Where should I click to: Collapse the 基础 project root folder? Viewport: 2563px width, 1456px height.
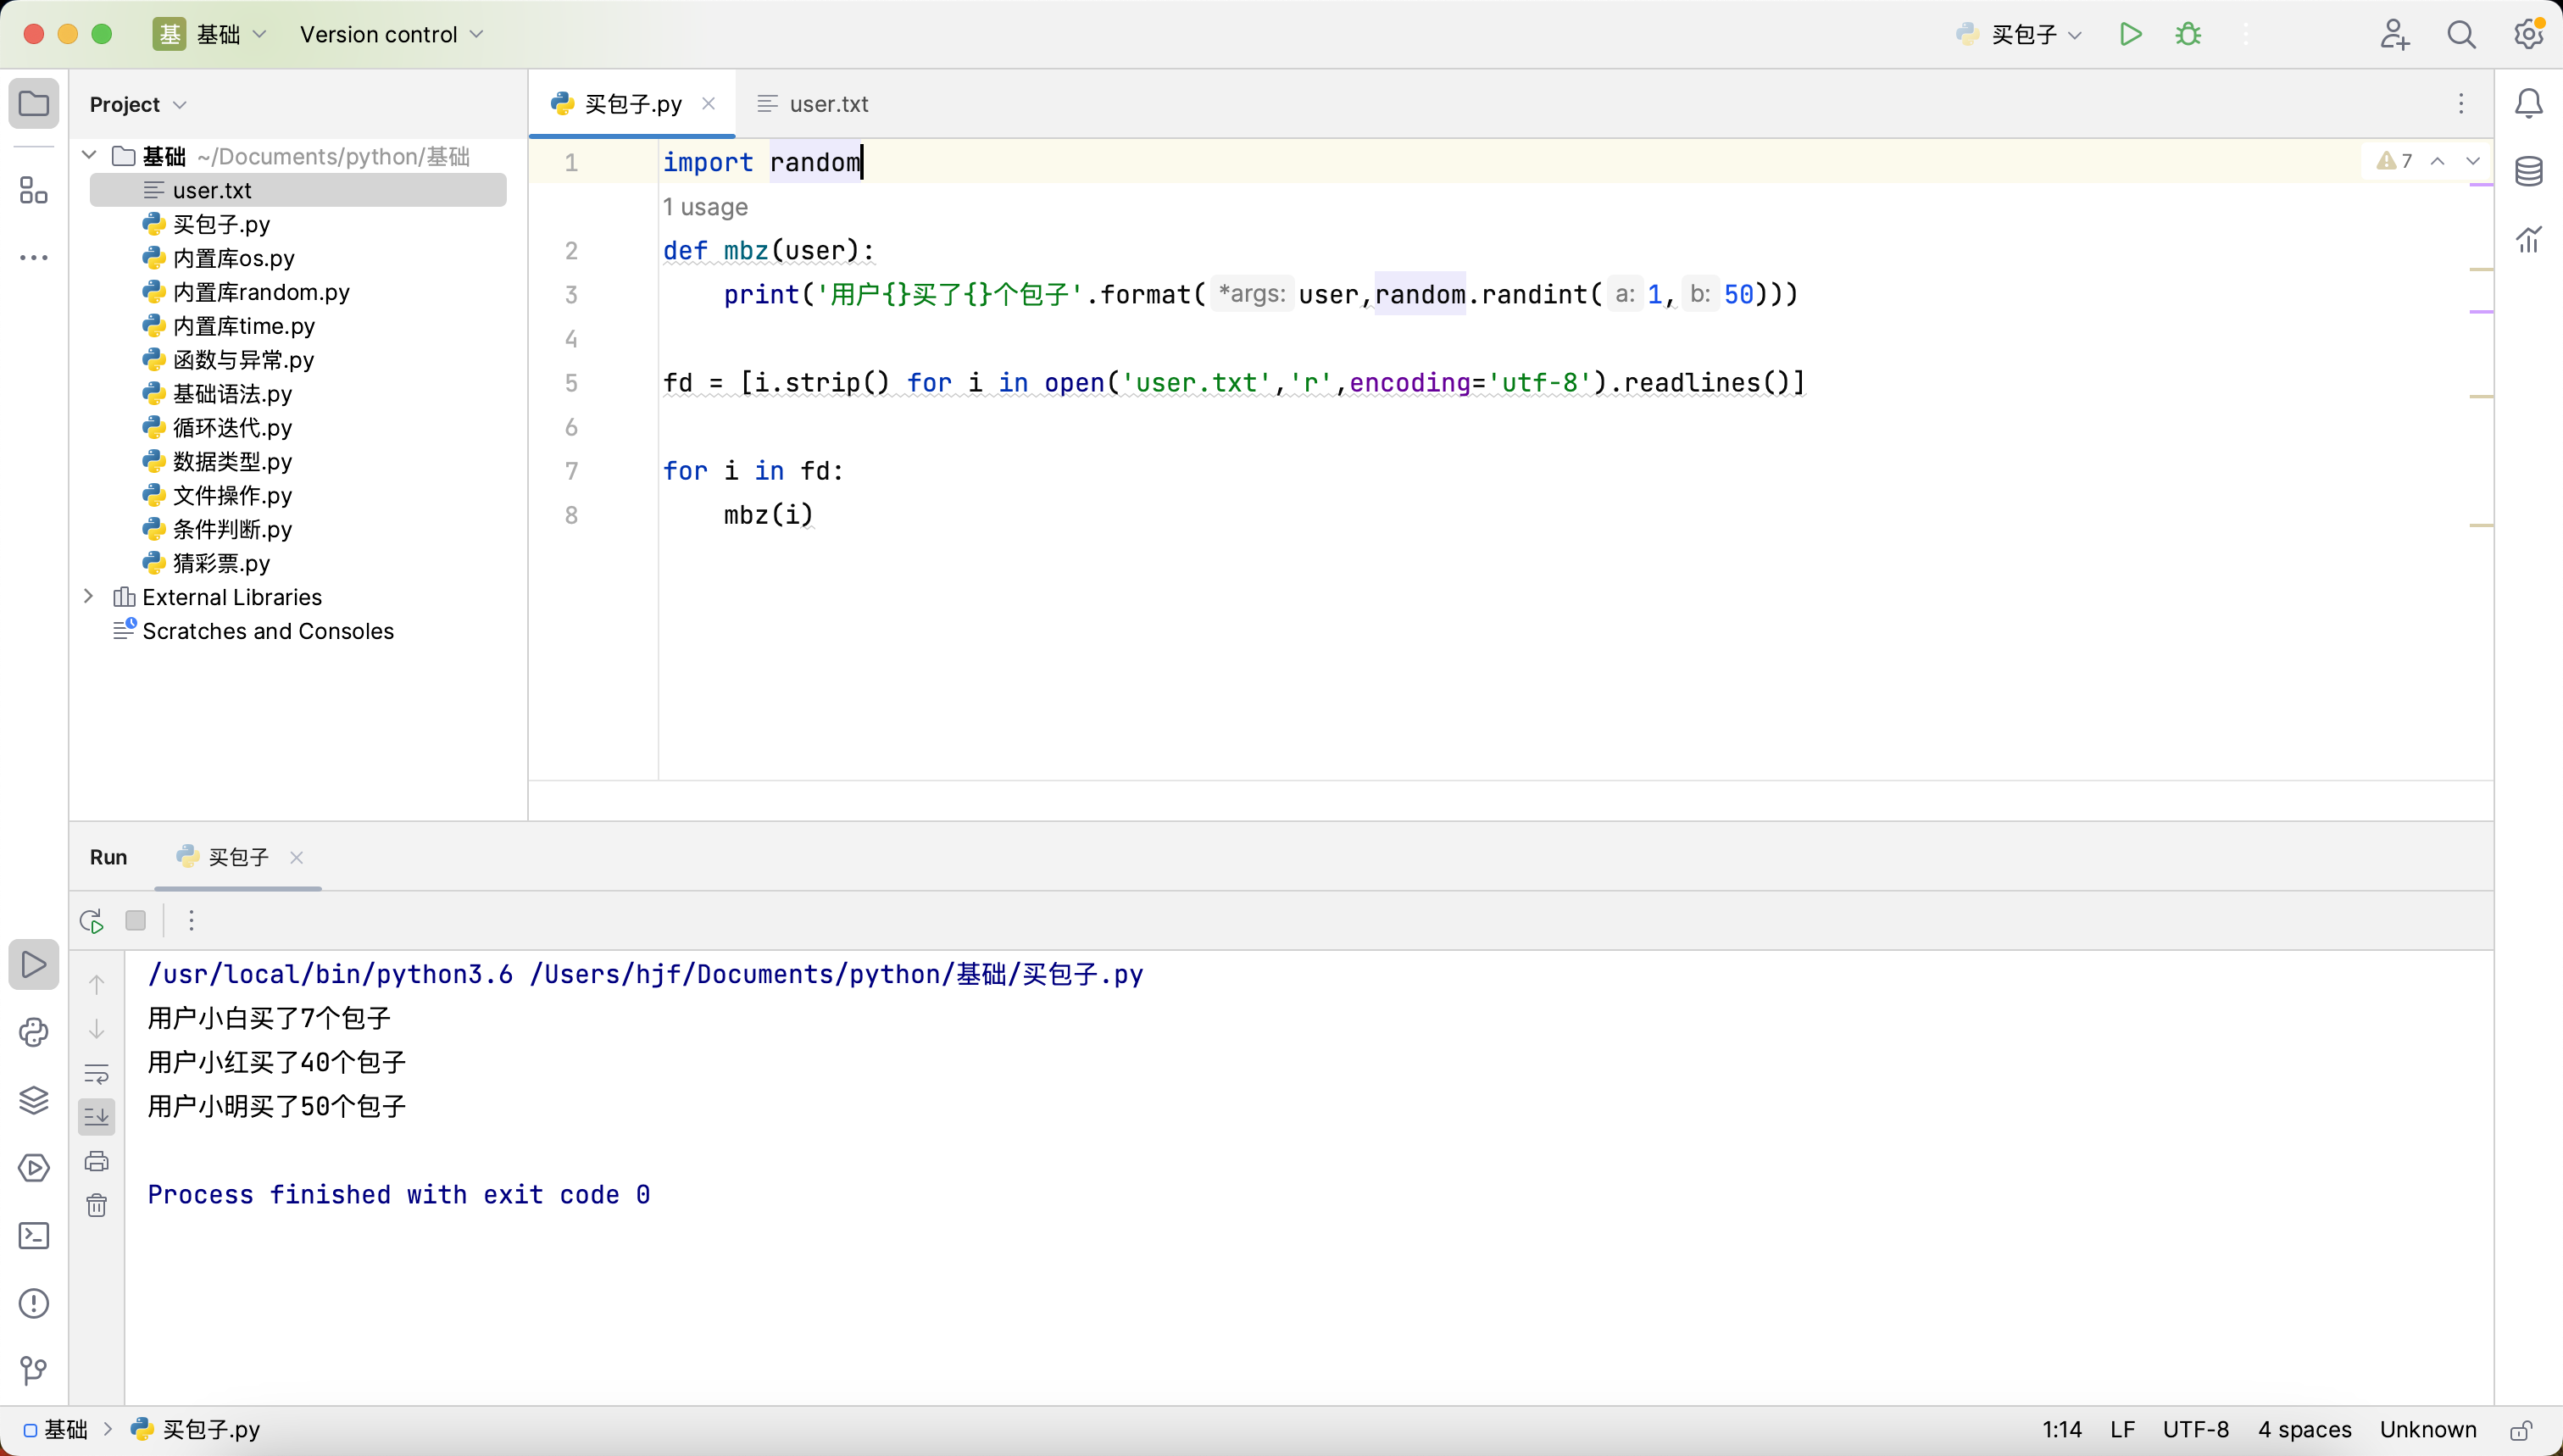click(89, 155)
